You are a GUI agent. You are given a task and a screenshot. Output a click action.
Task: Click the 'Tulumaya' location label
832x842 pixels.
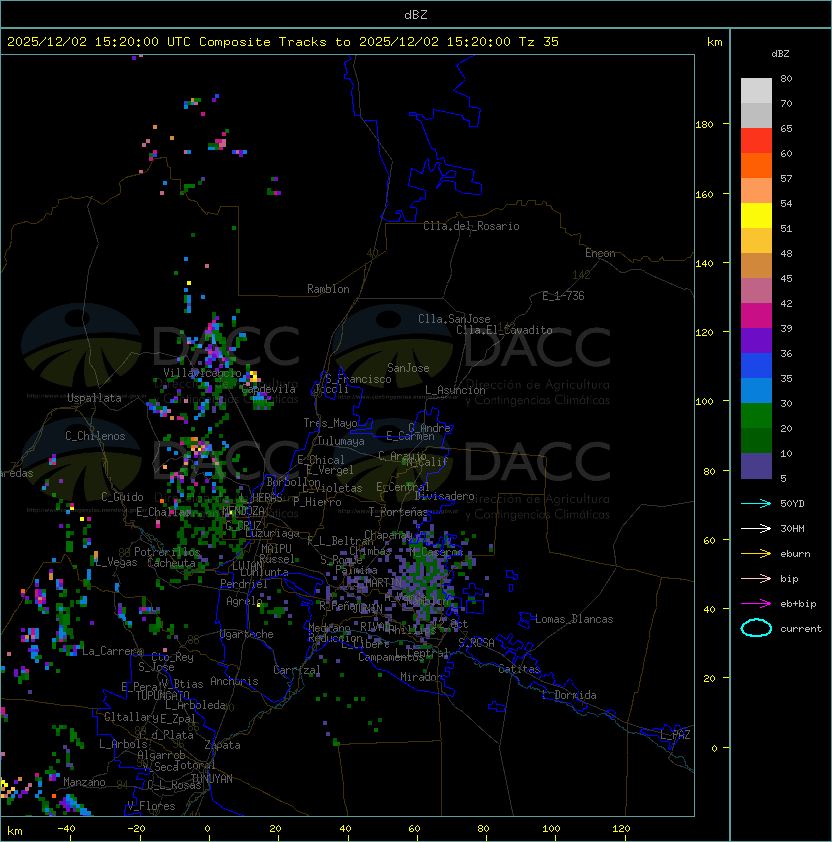341,441
